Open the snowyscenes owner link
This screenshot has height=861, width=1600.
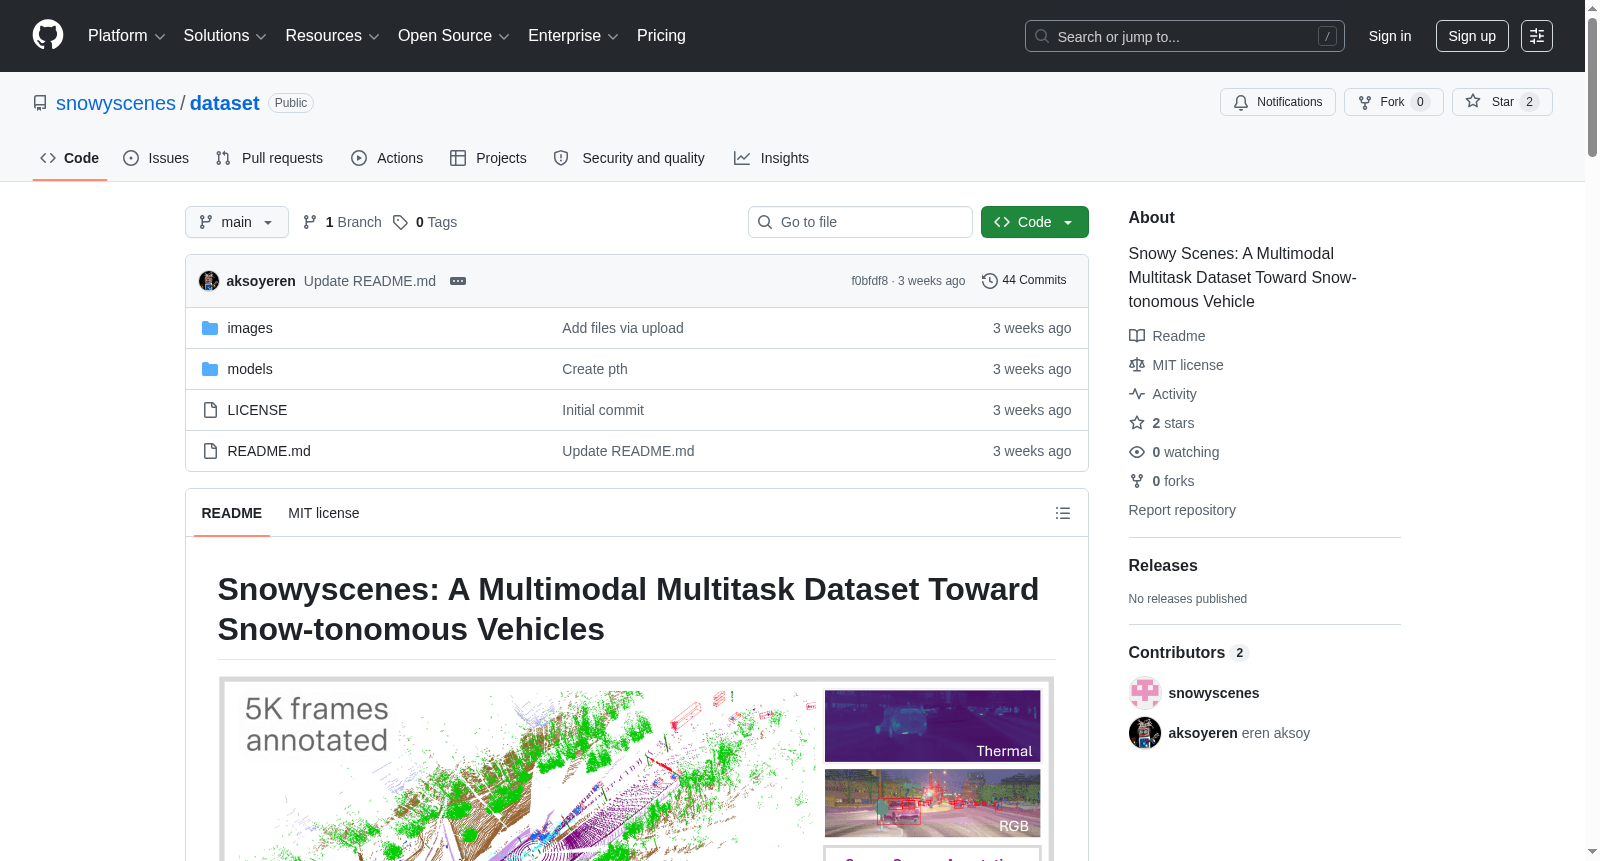[116, 103]
